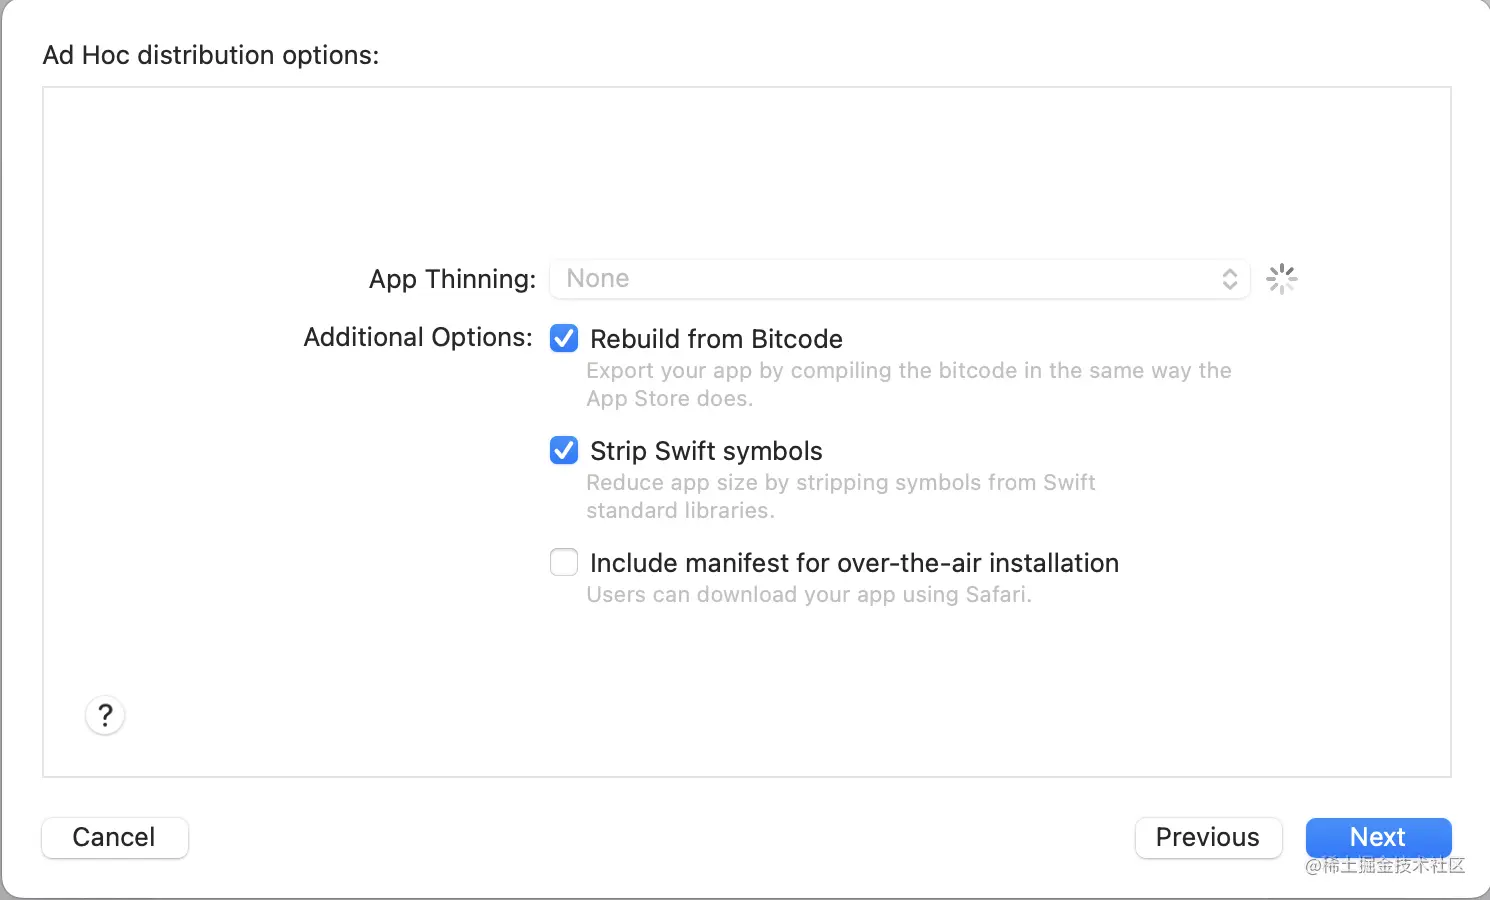Enable the over-the-air manifest checkbox

(x=564, y=563)
